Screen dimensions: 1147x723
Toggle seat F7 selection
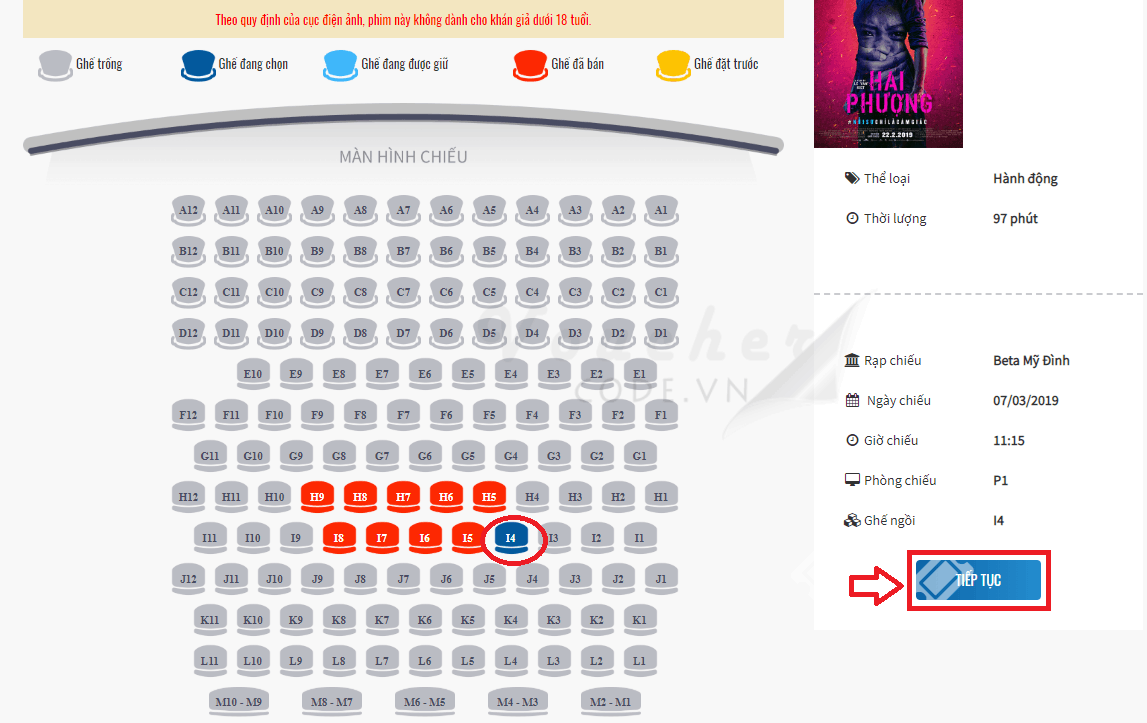tap(403, 416)
